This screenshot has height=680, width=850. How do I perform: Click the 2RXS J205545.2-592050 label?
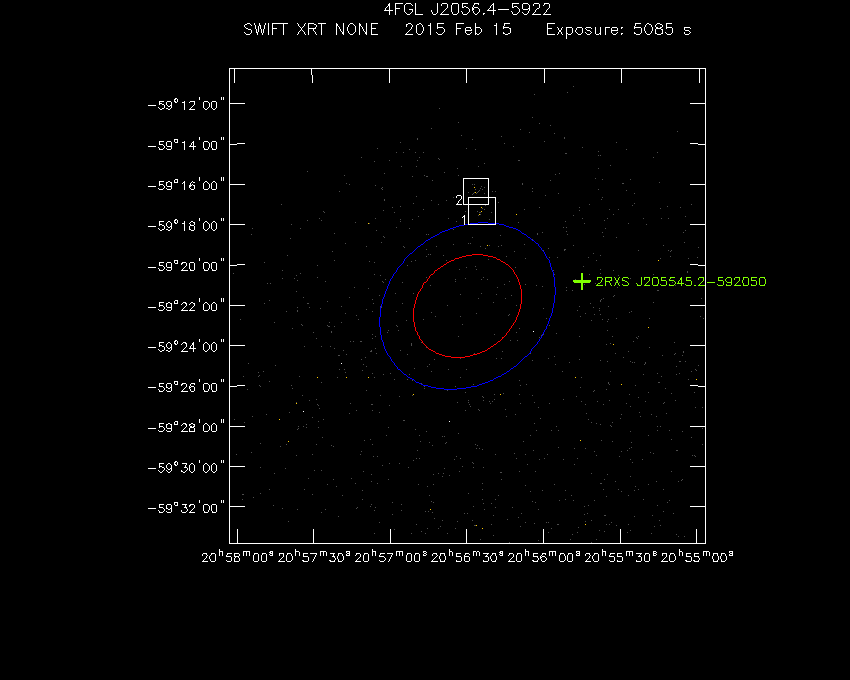pos(681,281)
